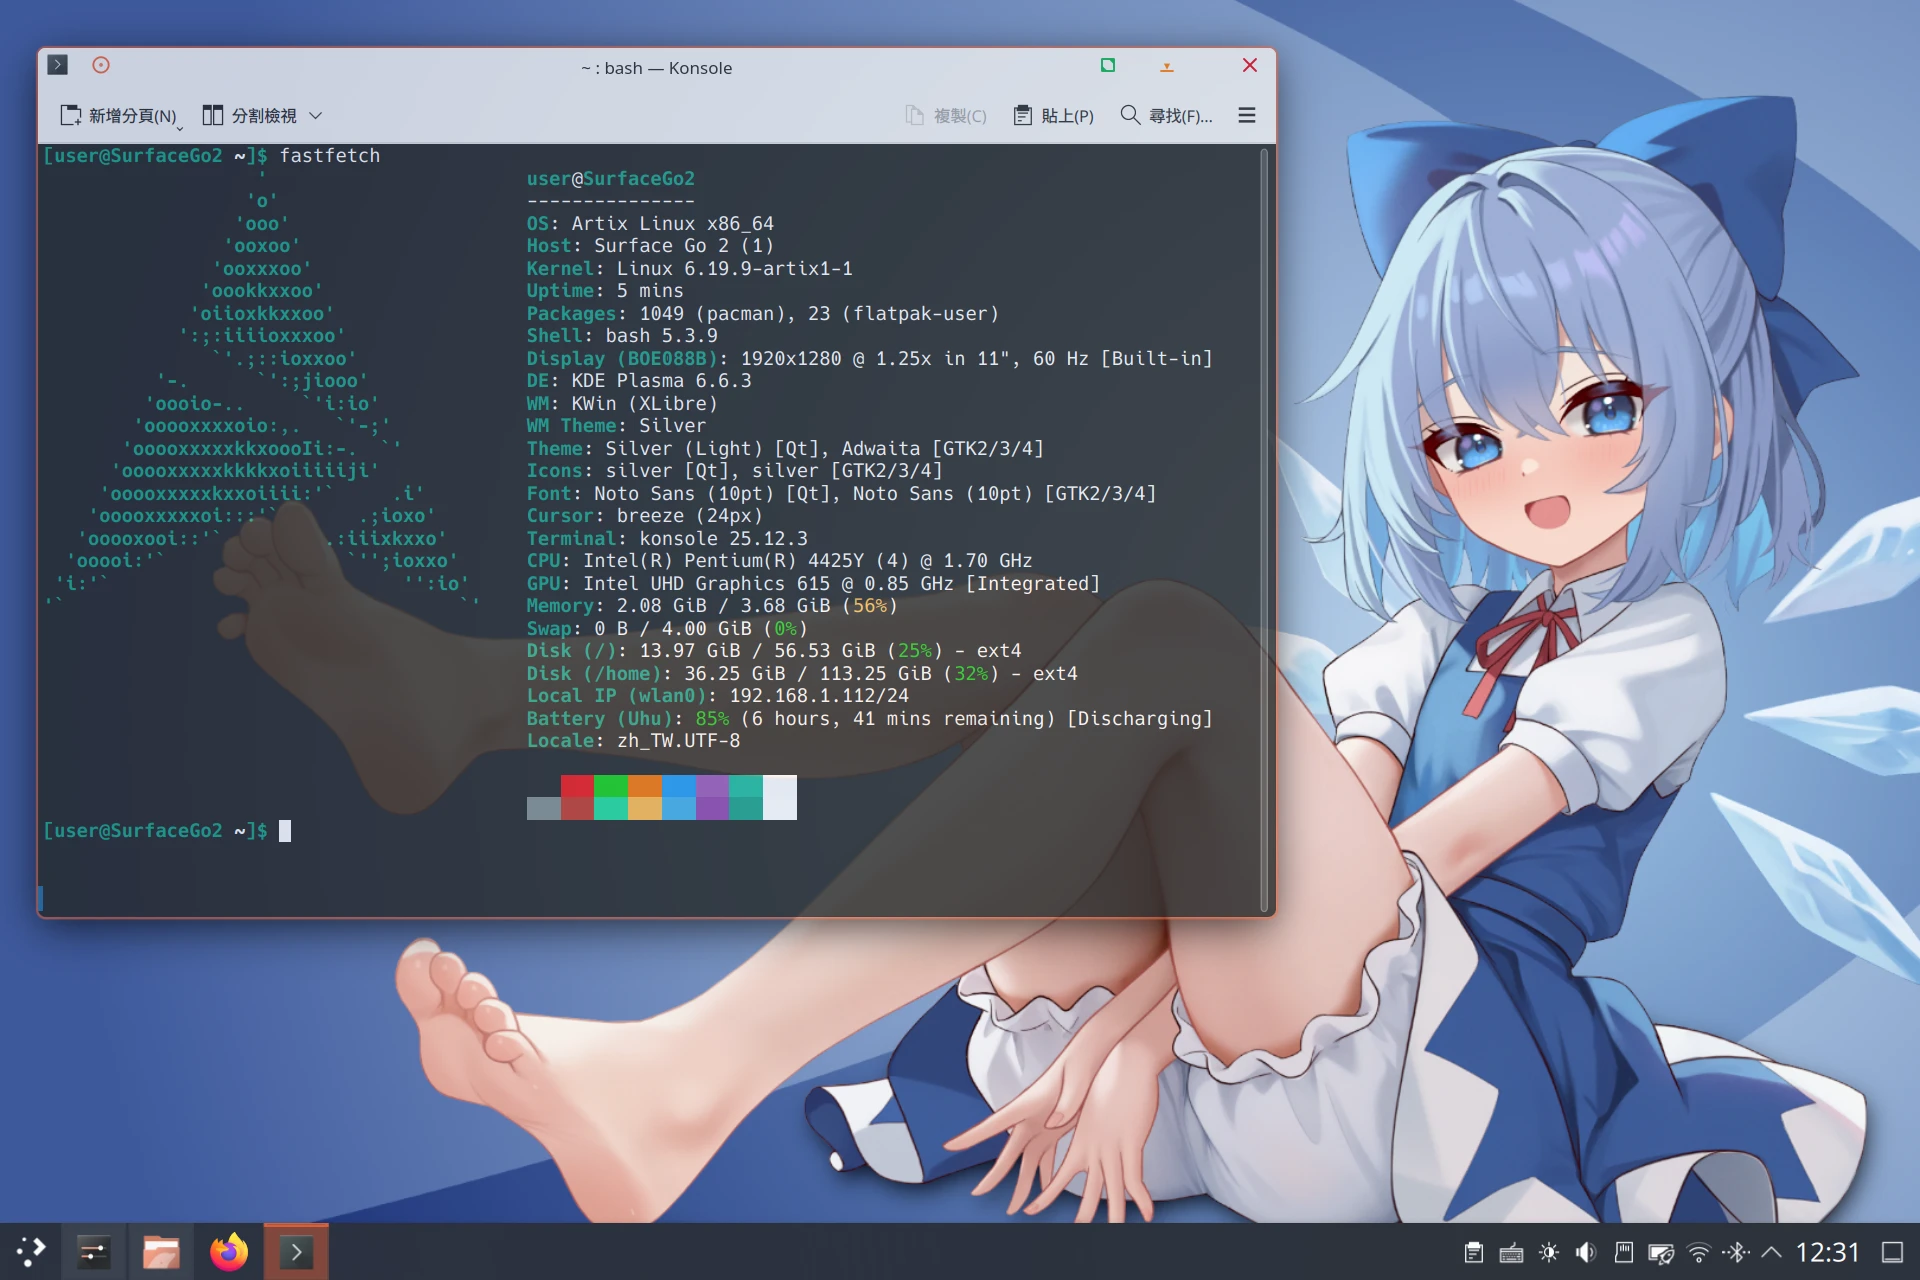Toggle pin-on-all-desktops titlebar icon
Image resolution: width=1920 pixels, height=1280 pixels.
point(101,65)
